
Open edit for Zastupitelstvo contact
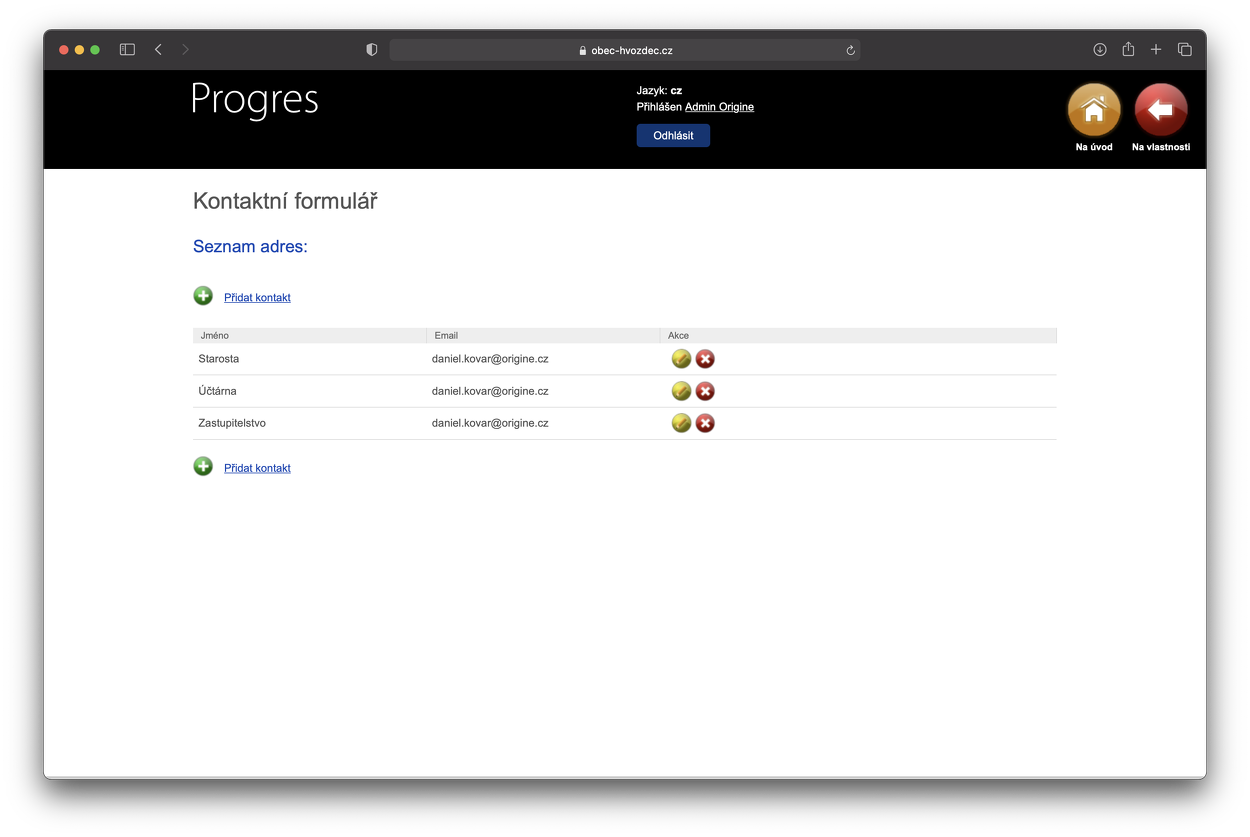(x=681, y=423)
